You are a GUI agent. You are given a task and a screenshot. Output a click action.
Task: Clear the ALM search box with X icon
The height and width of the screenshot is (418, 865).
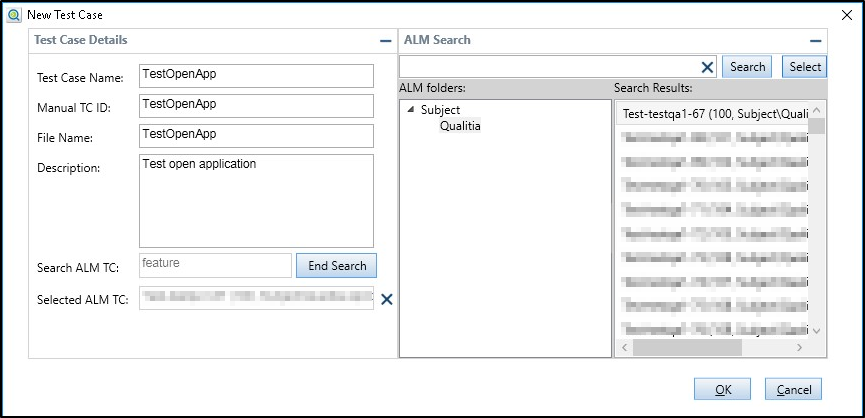coord(707,67)
